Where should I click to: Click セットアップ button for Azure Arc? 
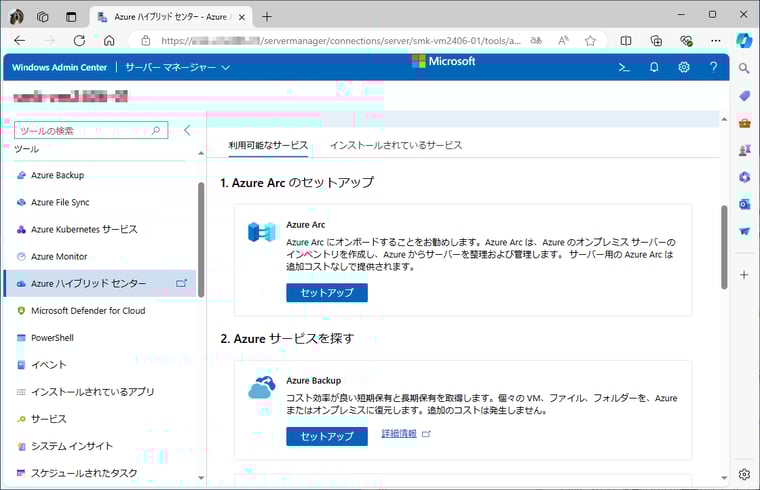(327, 293)
